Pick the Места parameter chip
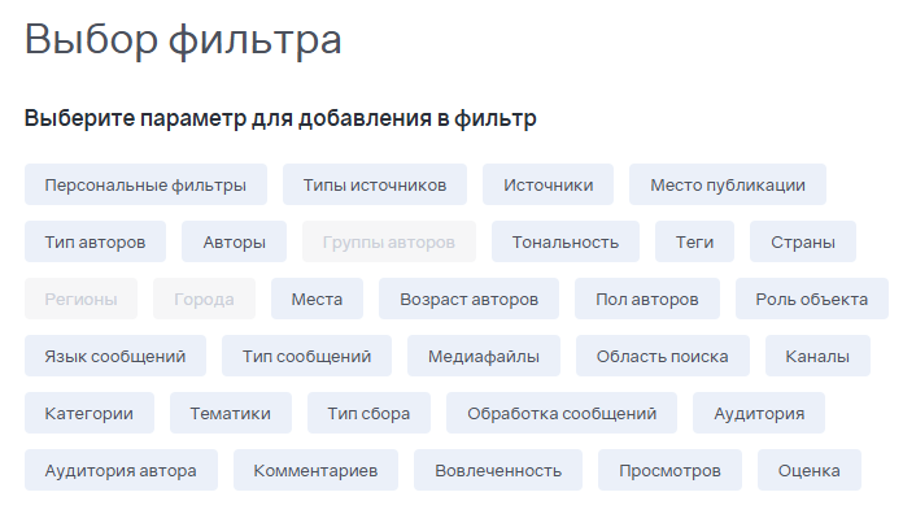The image size is (904, 514). (x=317, y=299)
